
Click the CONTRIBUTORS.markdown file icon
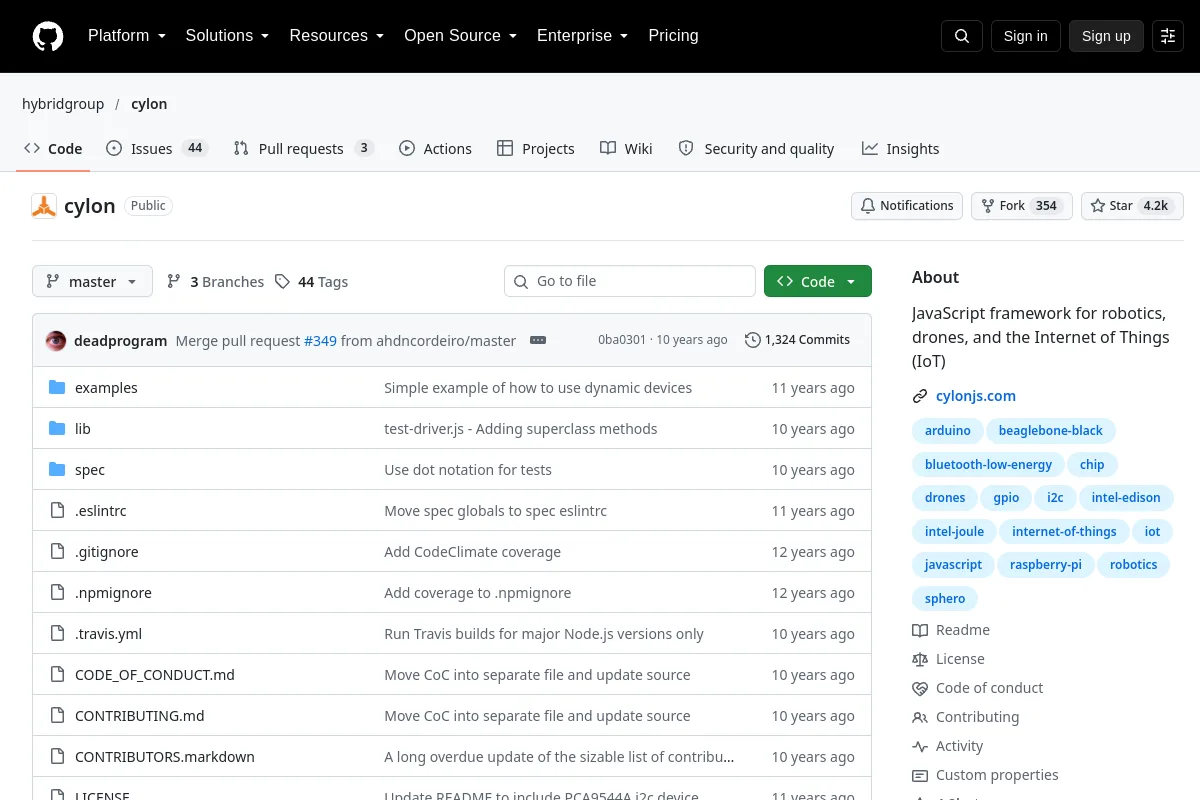57,757
